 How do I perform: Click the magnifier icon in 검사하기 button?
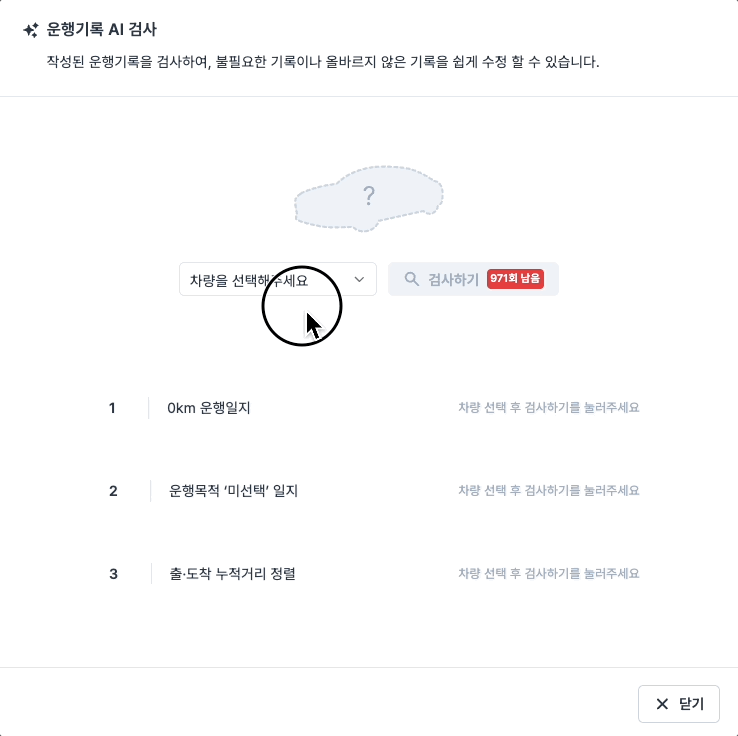411,279
